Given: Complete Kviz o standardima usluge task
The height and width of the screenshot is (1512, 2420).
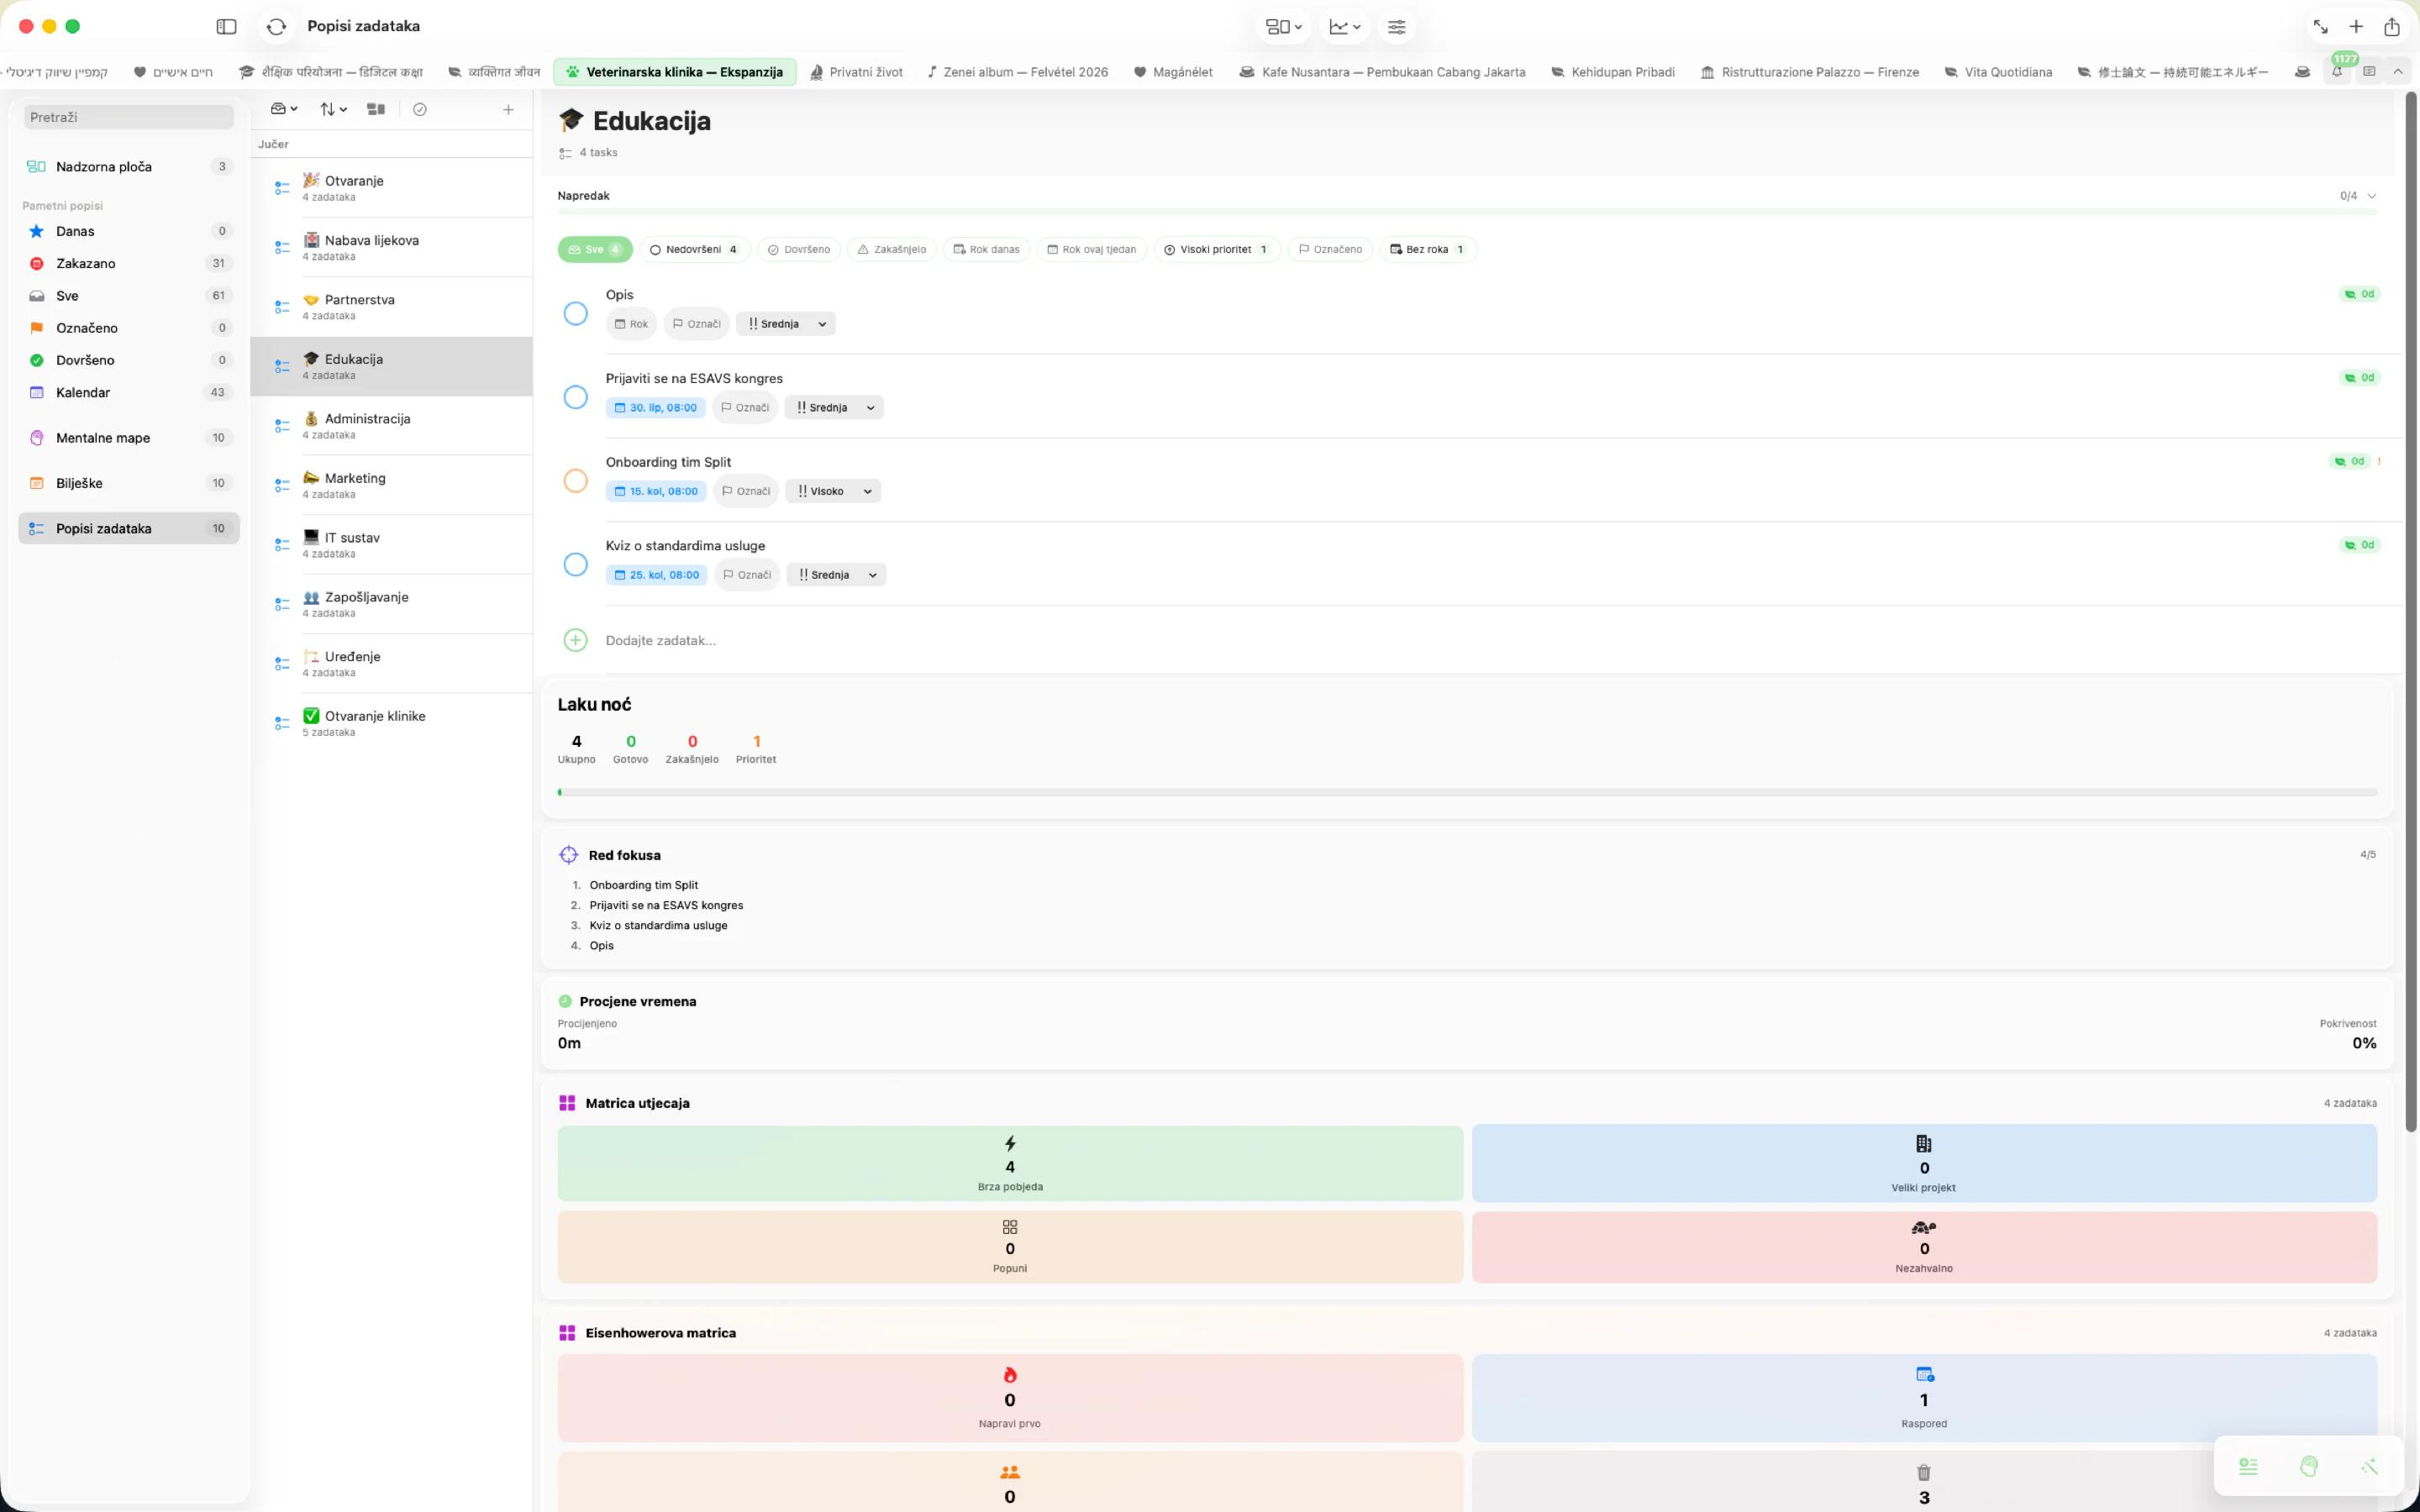Looking at the screenshot, I should [x=575, y=565].
